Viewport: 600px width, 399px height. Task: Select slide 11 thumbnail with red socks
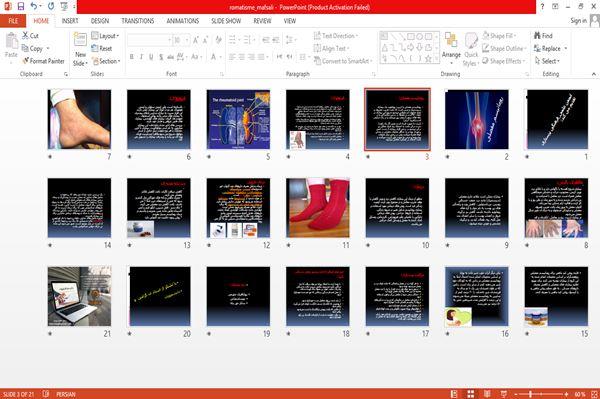318,208
